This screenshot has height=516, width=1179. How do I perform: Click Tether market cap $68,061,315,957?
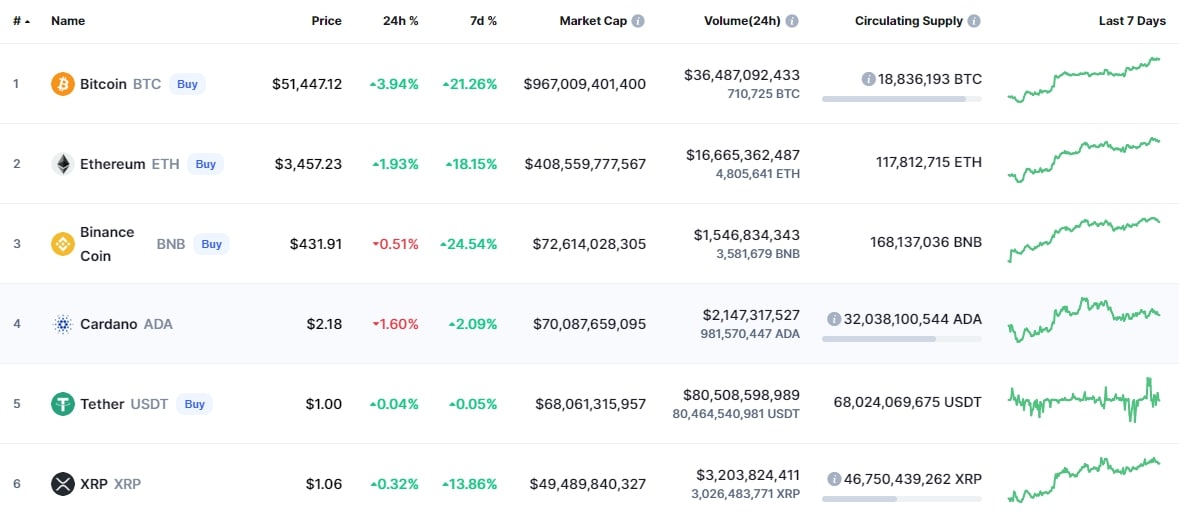click(x=590, y=404)
